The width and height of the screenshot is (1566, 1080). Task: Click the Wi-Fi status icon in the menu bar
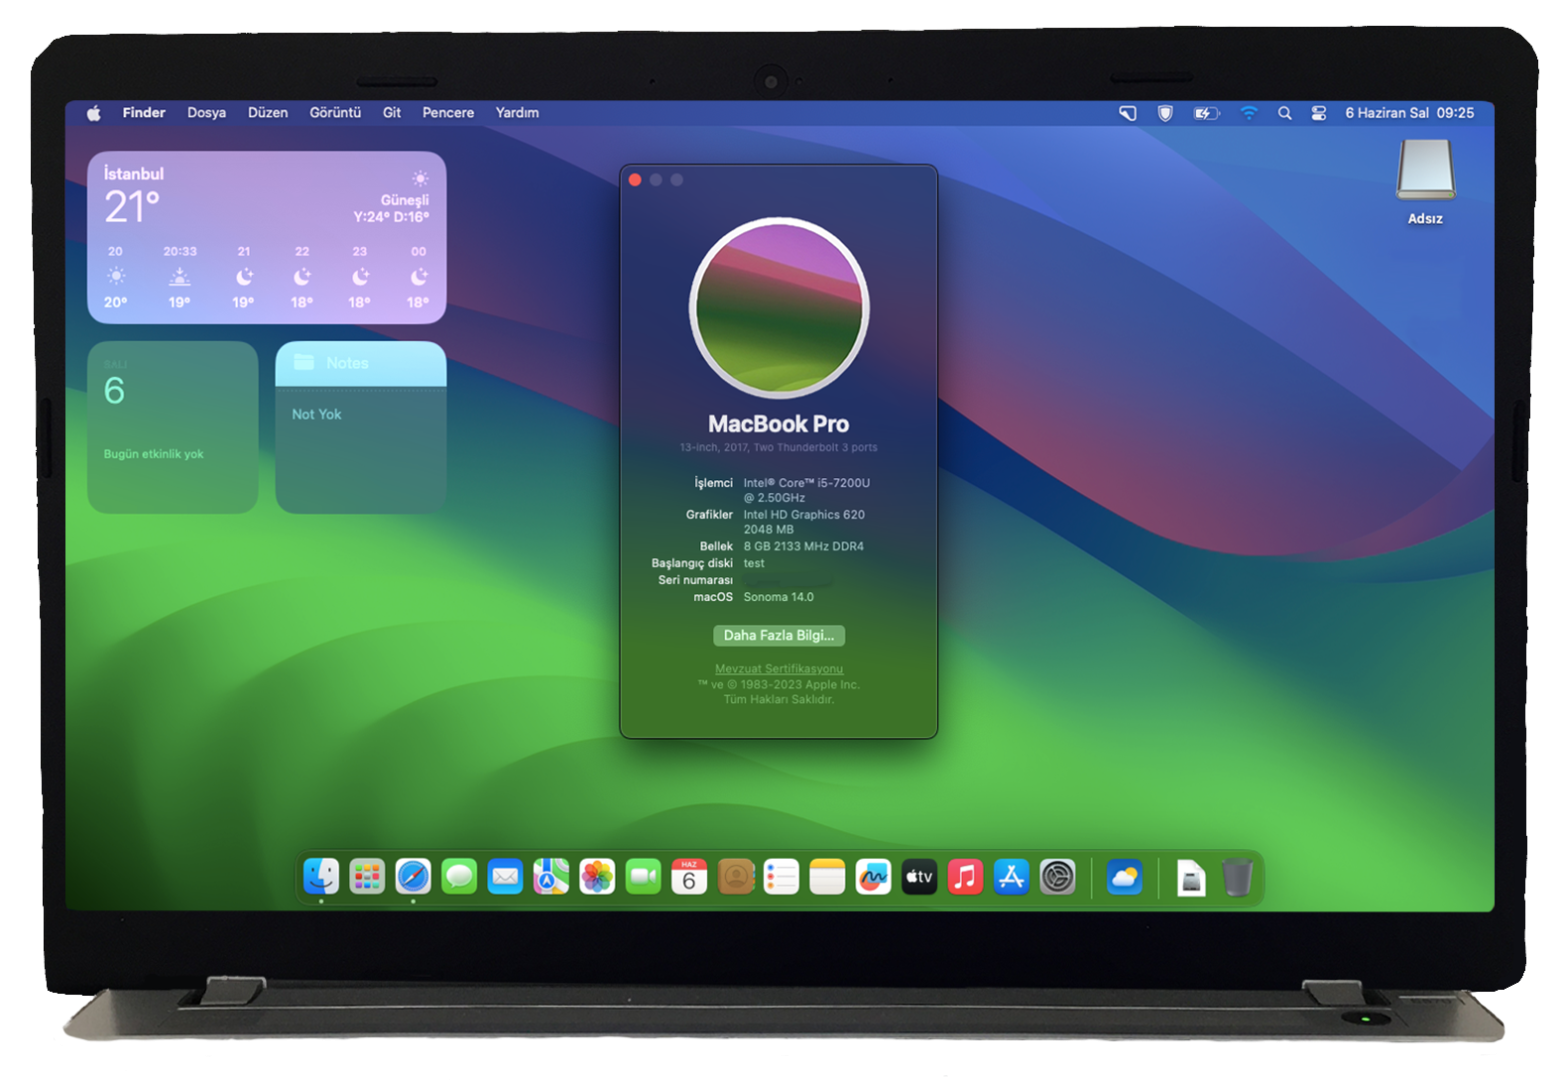pos(1249,113)
